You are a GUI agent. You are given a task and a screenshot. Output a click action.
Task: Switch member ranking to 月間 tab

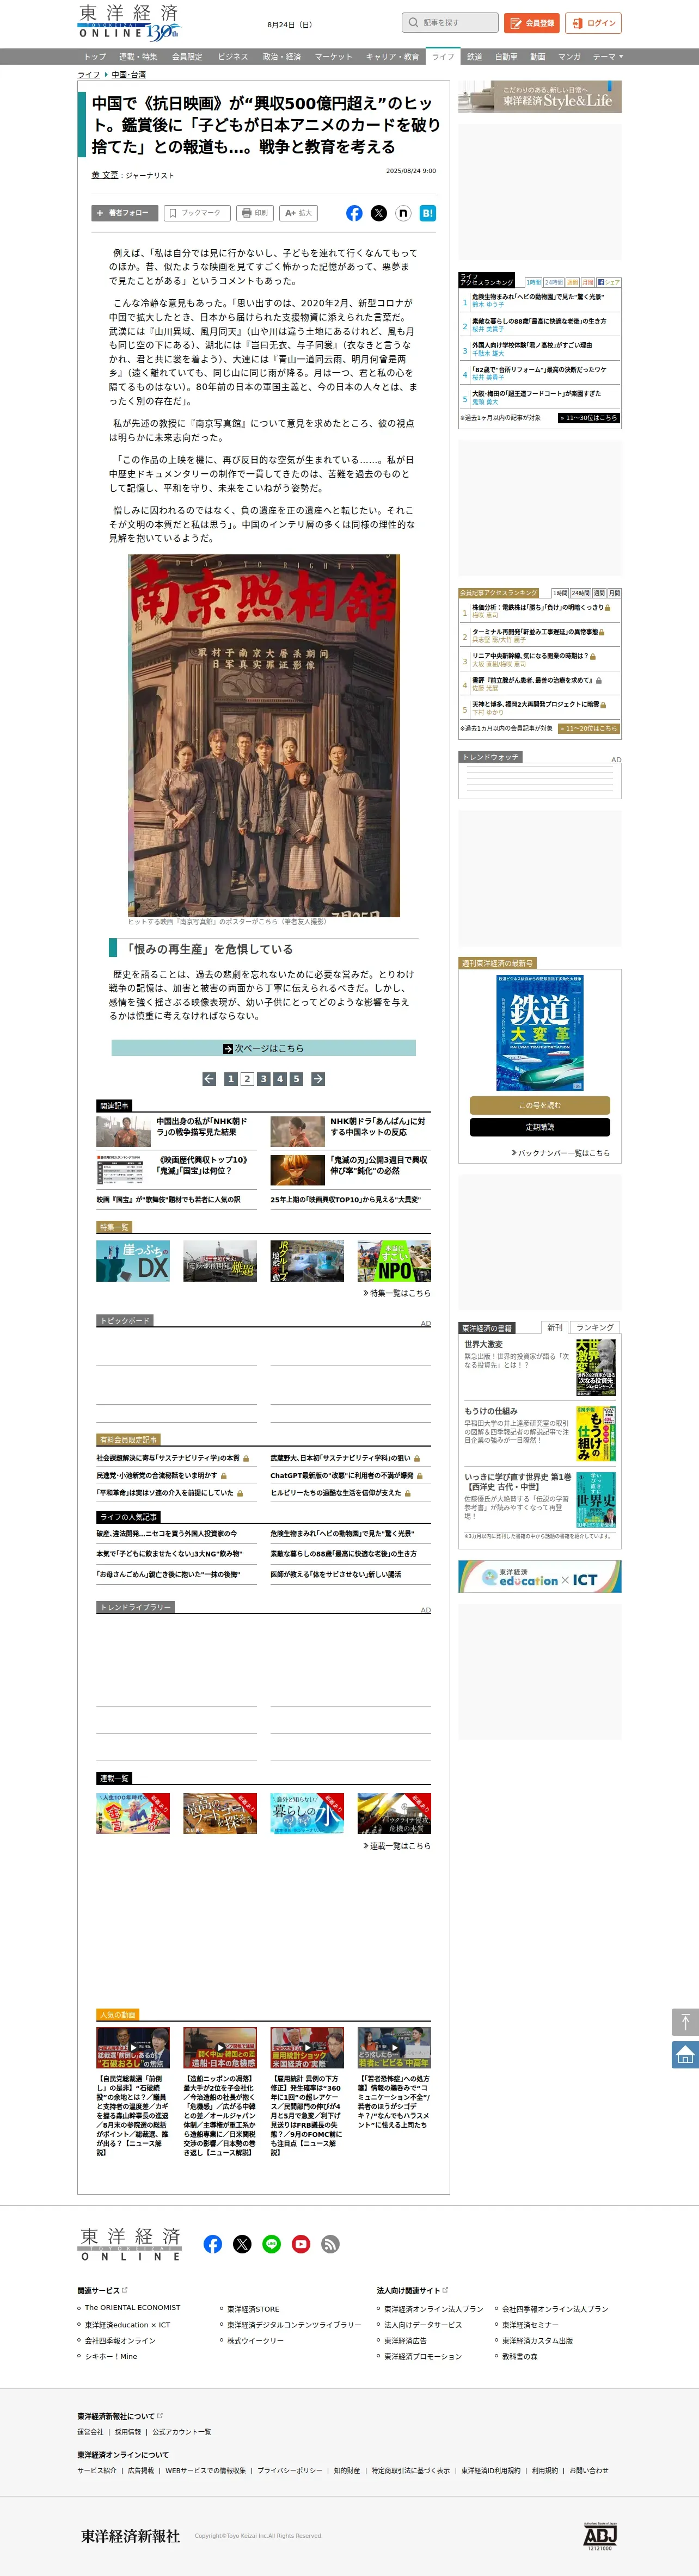coord(614,593)
